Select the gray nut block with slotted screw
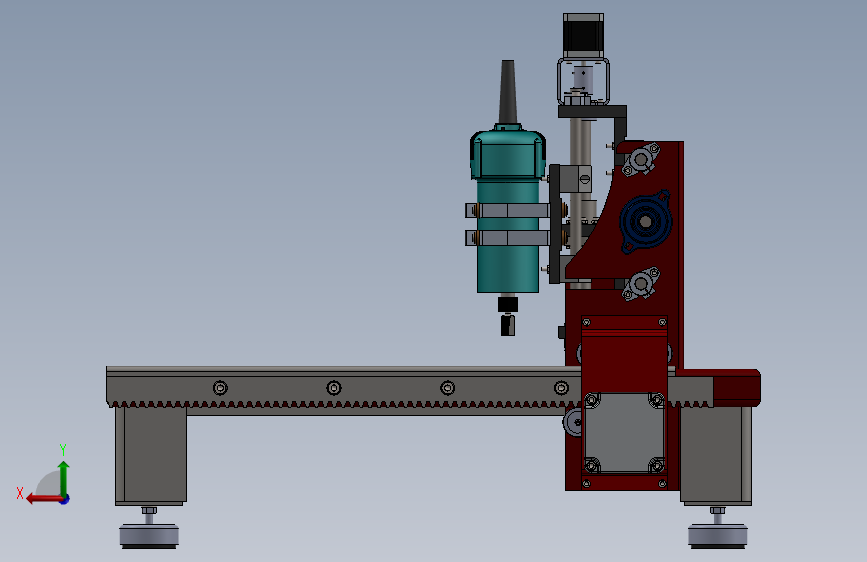 (x=575, y=179)
